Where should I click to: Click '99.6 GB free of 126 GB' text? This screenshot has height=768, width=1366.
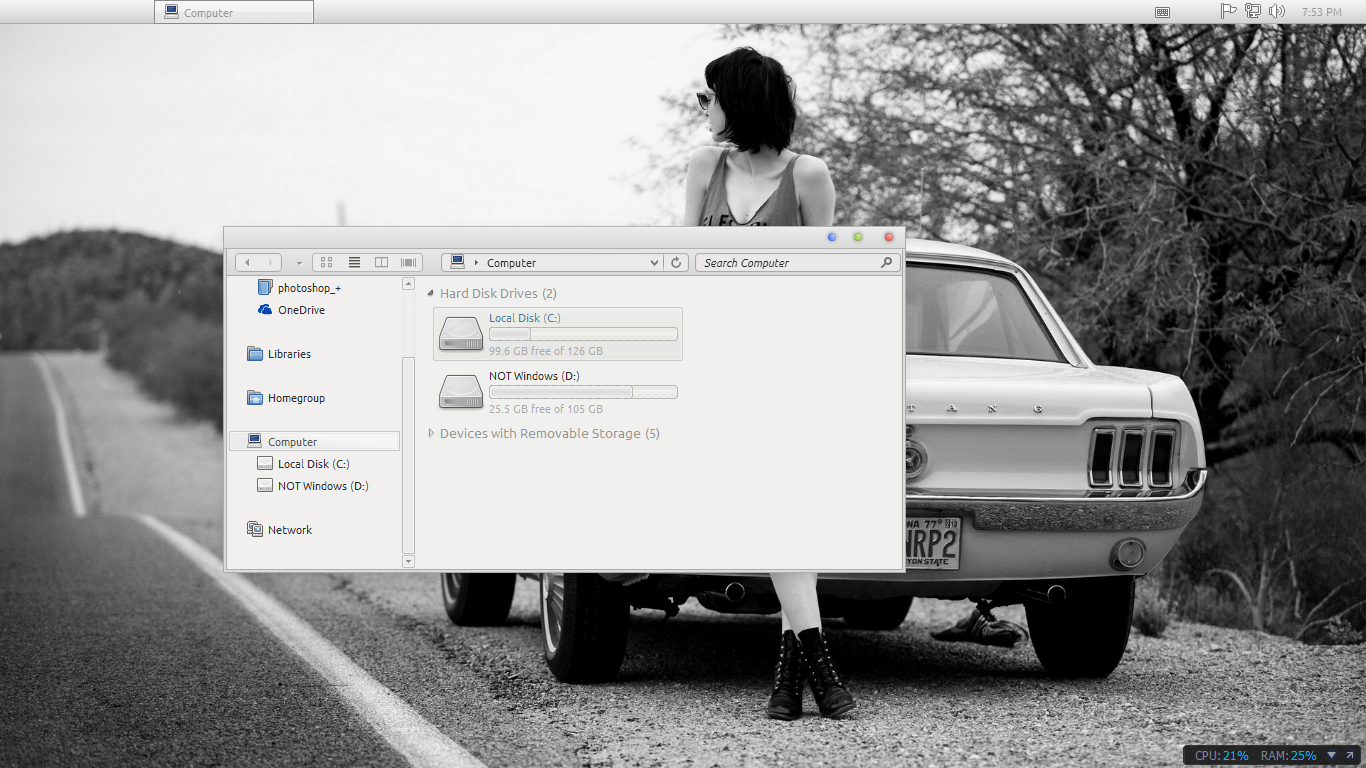546,351
